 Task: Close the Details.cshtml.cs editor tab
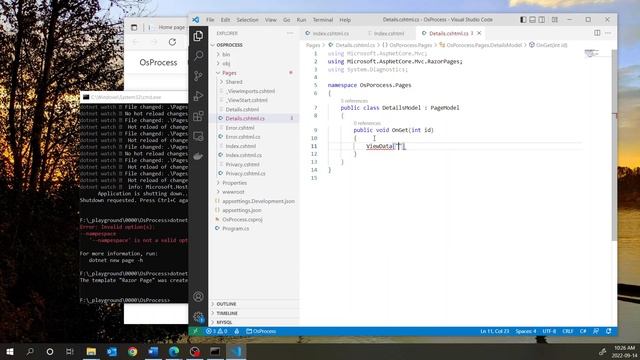(479, 33)
